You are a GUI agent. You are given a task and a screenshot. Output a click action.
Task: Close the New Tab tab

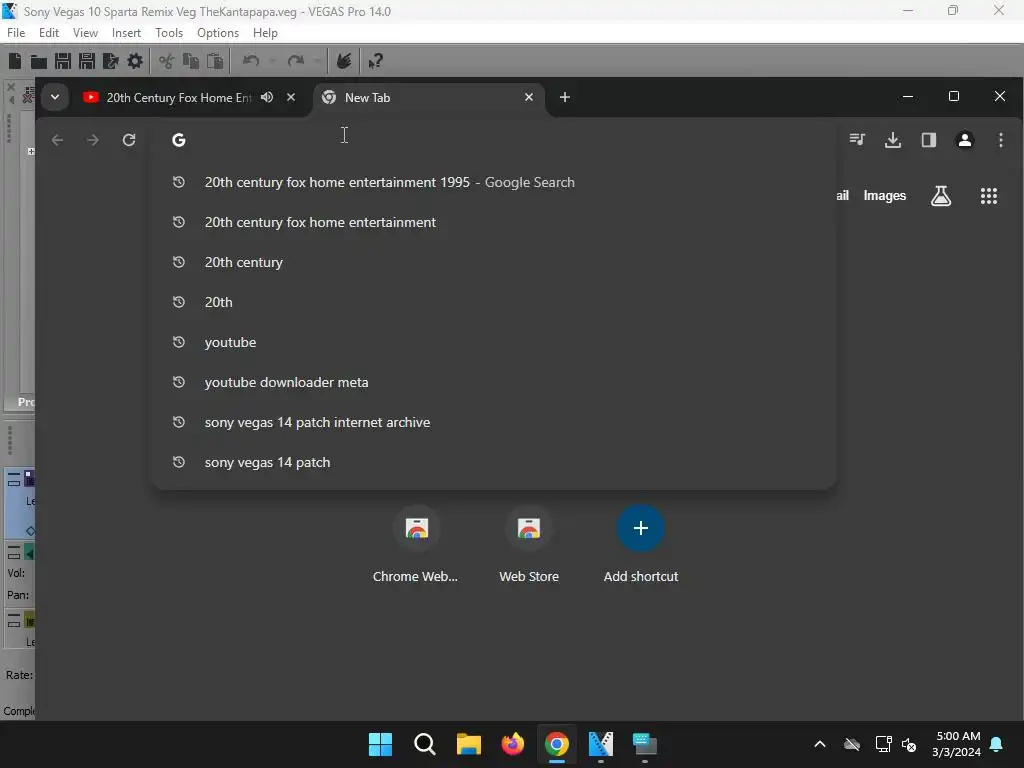pyautogui.click(x=529, y=97)
